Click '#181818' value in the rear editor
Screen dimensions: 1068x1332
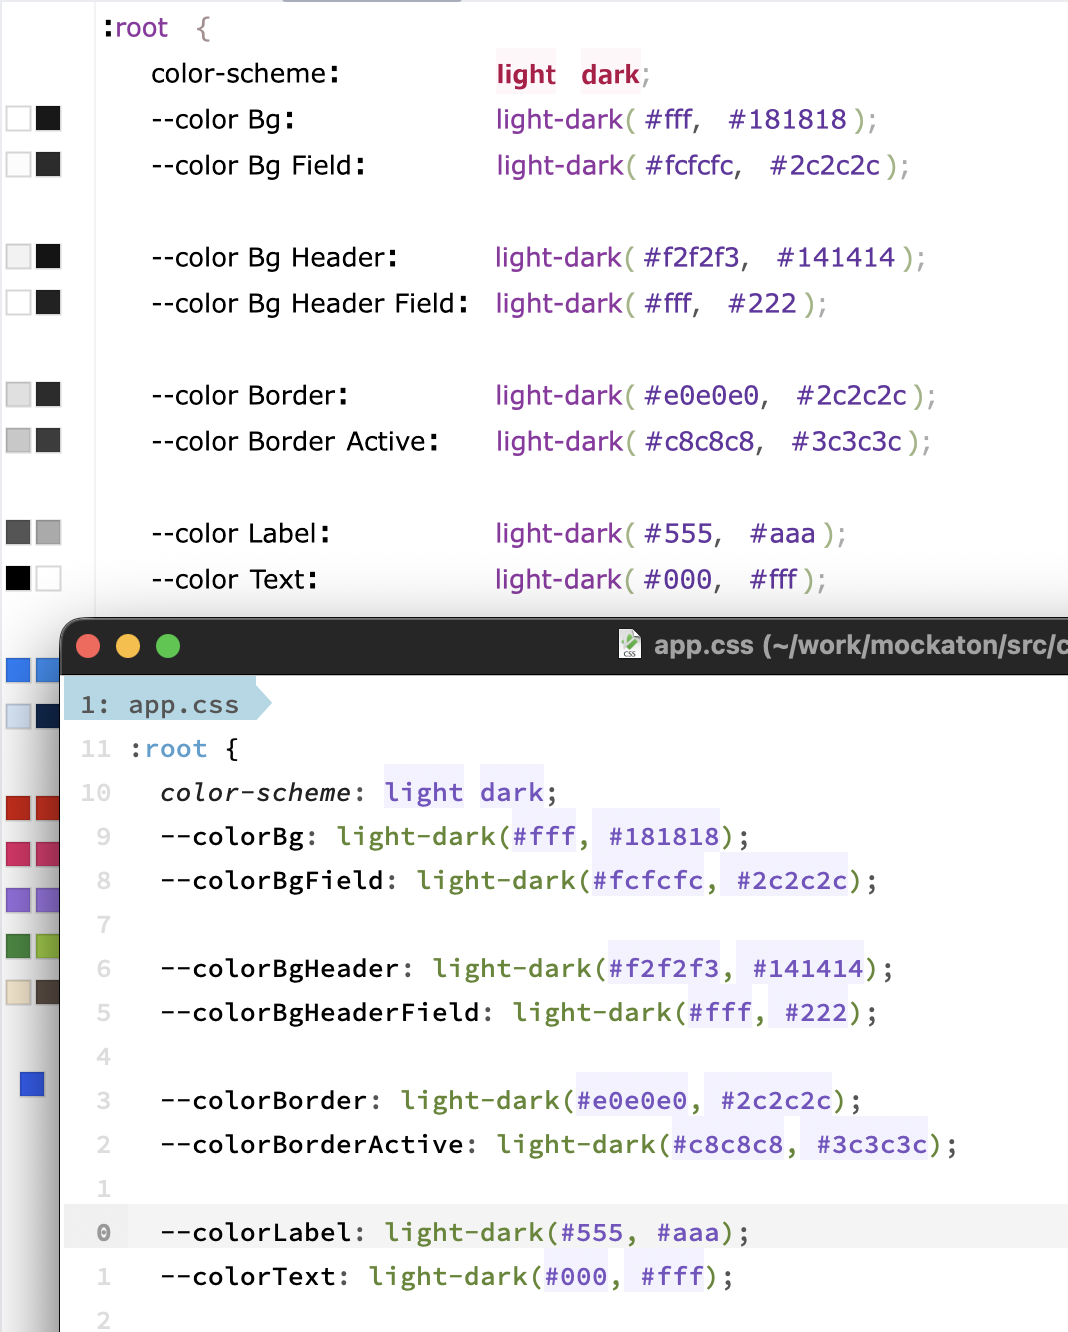[788, 120]
